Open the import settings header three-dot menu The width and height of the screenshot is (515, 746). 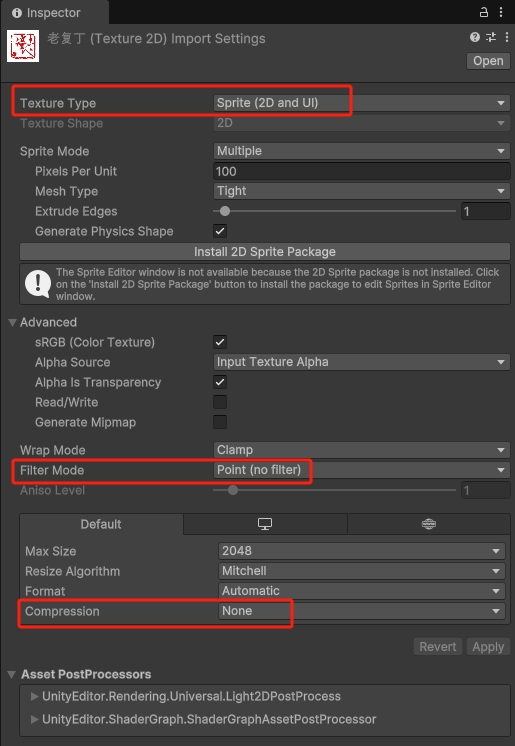506,37
